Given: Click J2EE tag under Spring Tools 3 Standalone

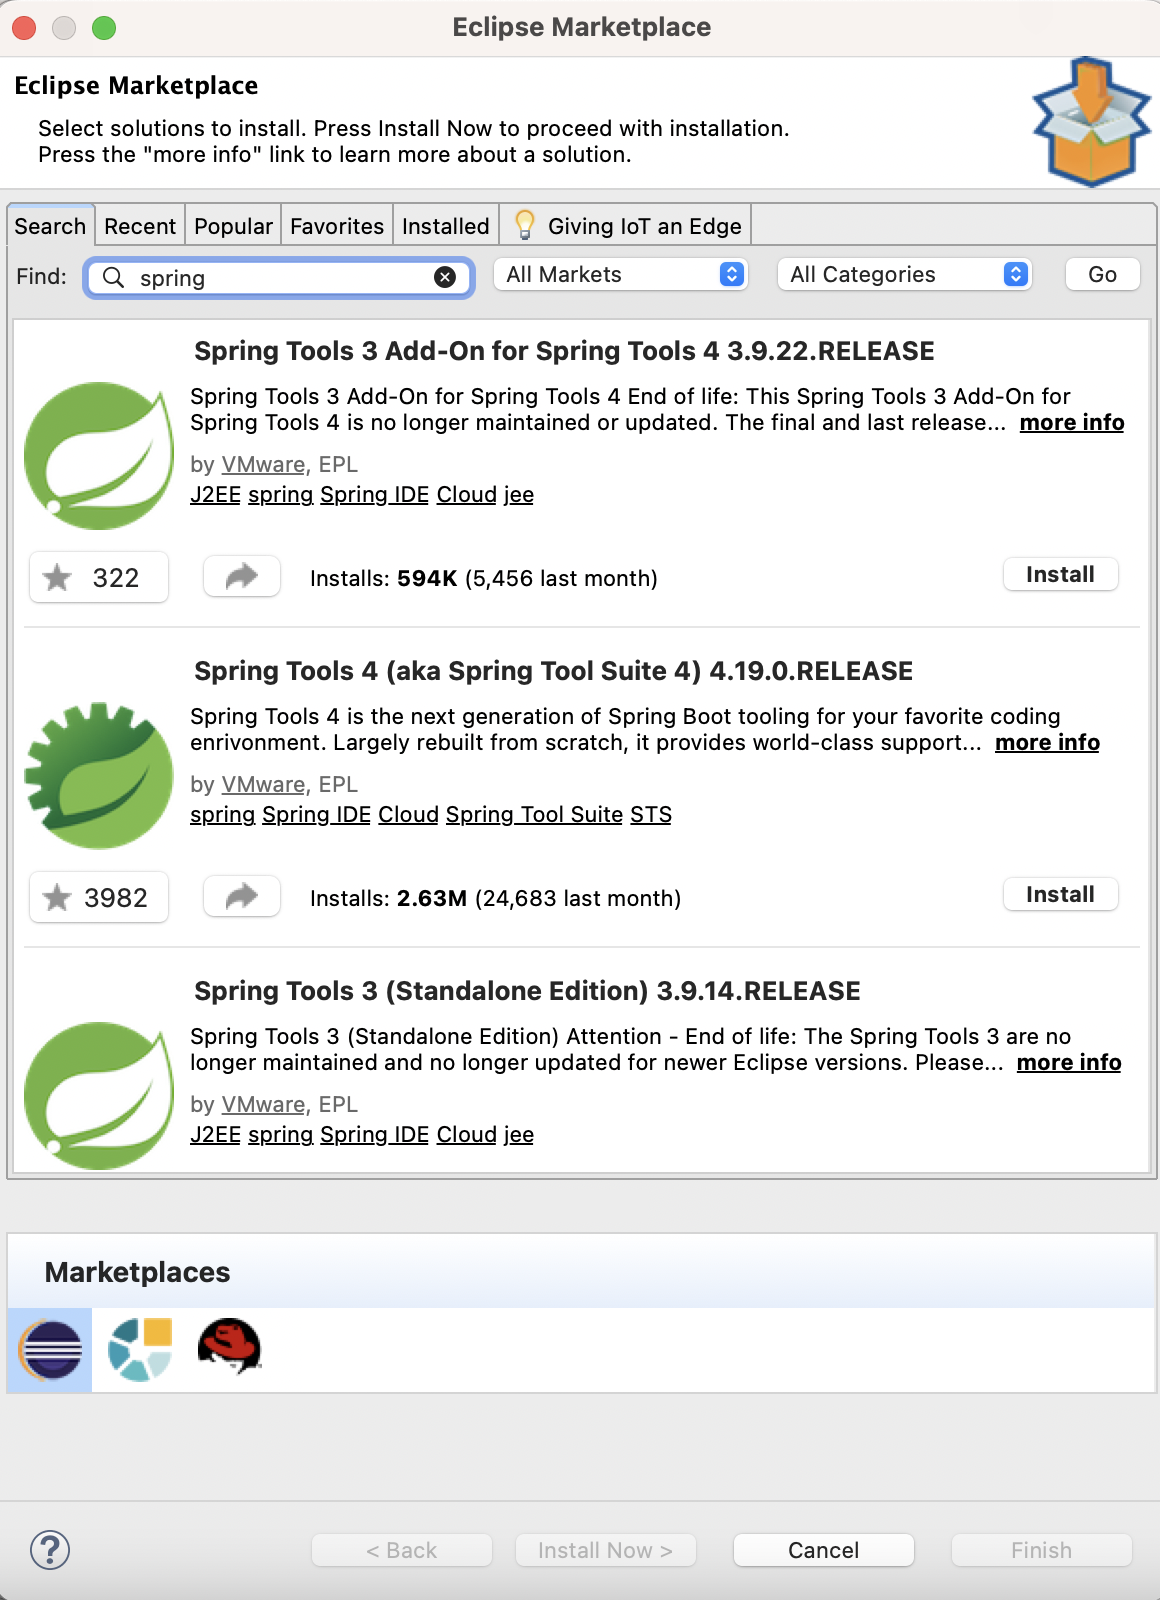Looking at the screenshot, I should click(x=215, y=1134).
